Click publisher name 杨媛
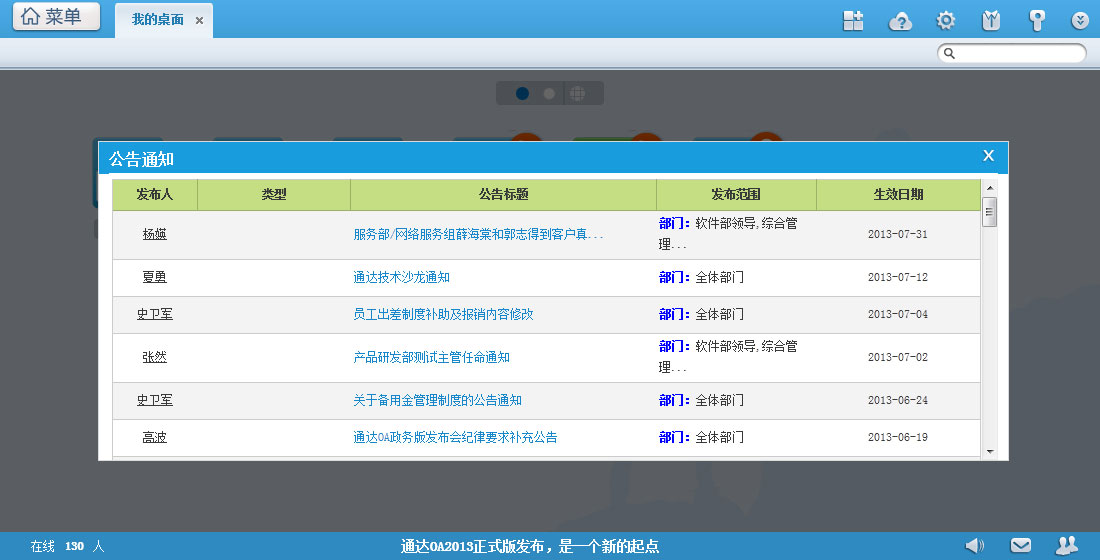This screenshot has height=560, width=1100. [154, 235]
